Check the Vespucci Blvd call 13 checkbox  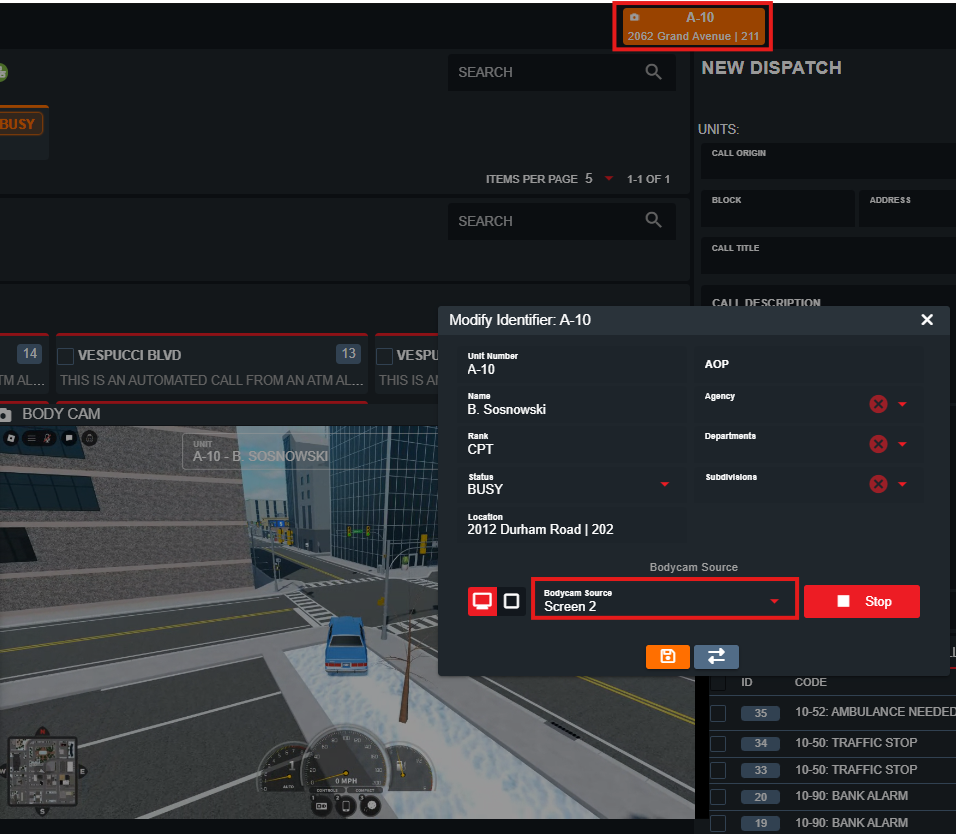point(66,356)
